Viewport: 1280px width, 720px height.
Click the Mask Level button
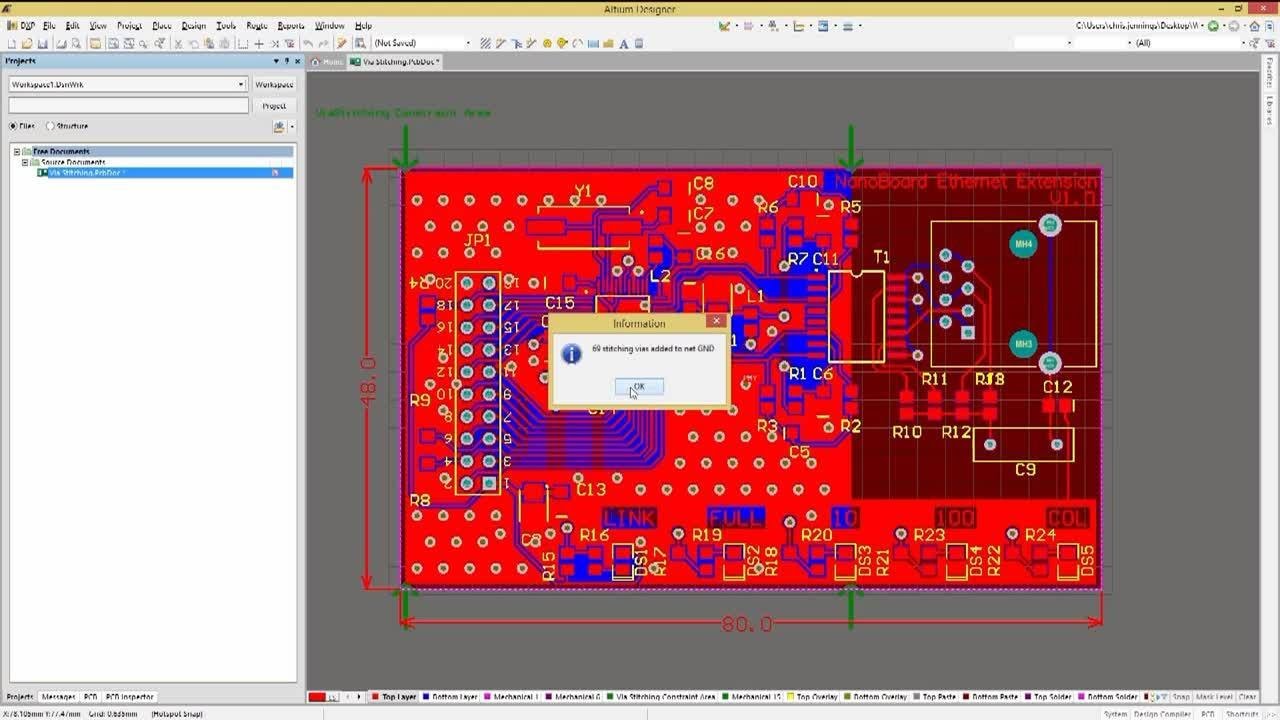click(1215, 697)
